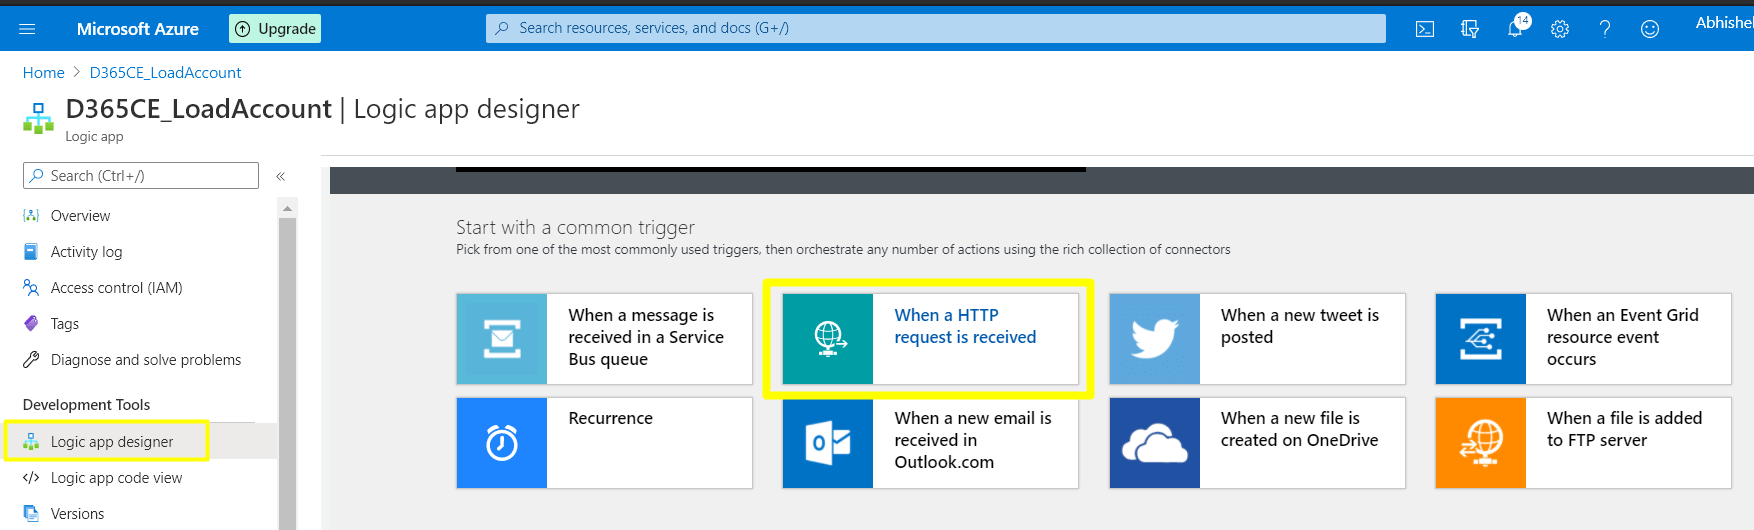Open the Feedback smiley icon
Viewport: 1754px width, 530px height.
pos(1650,29)
